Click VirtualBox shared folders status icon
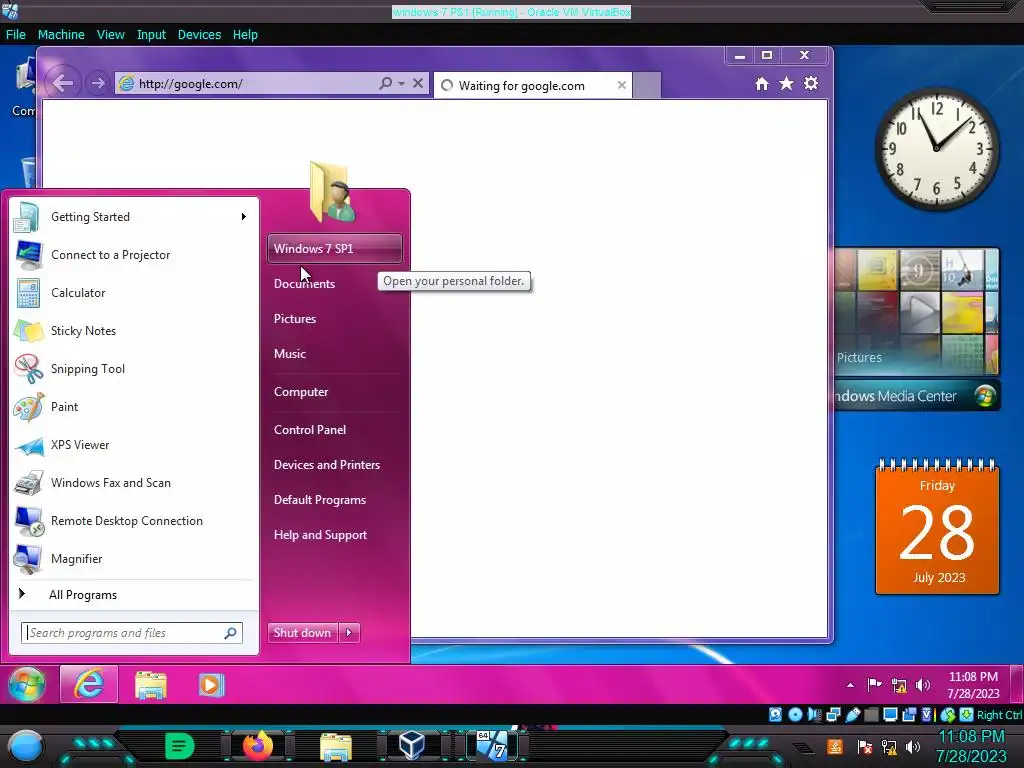1024x768 pixels. [871, 714]
